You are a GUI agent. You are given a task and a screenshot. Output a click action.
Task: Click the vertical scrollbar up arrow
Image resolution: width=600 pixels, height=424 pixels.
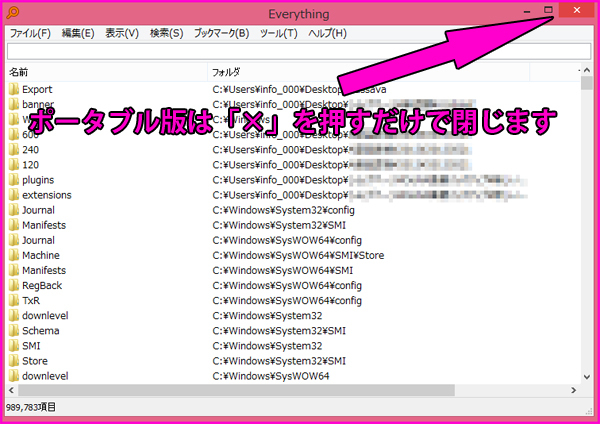[x=587, y=70]
